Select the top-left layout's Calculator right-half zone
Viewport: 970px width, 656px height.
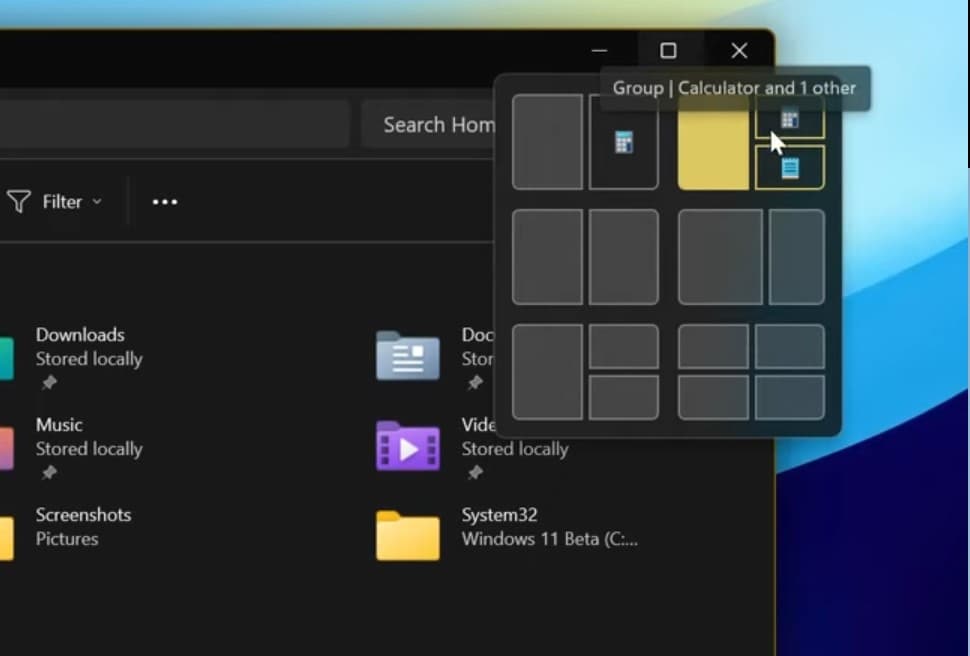(x=624, y=142)
